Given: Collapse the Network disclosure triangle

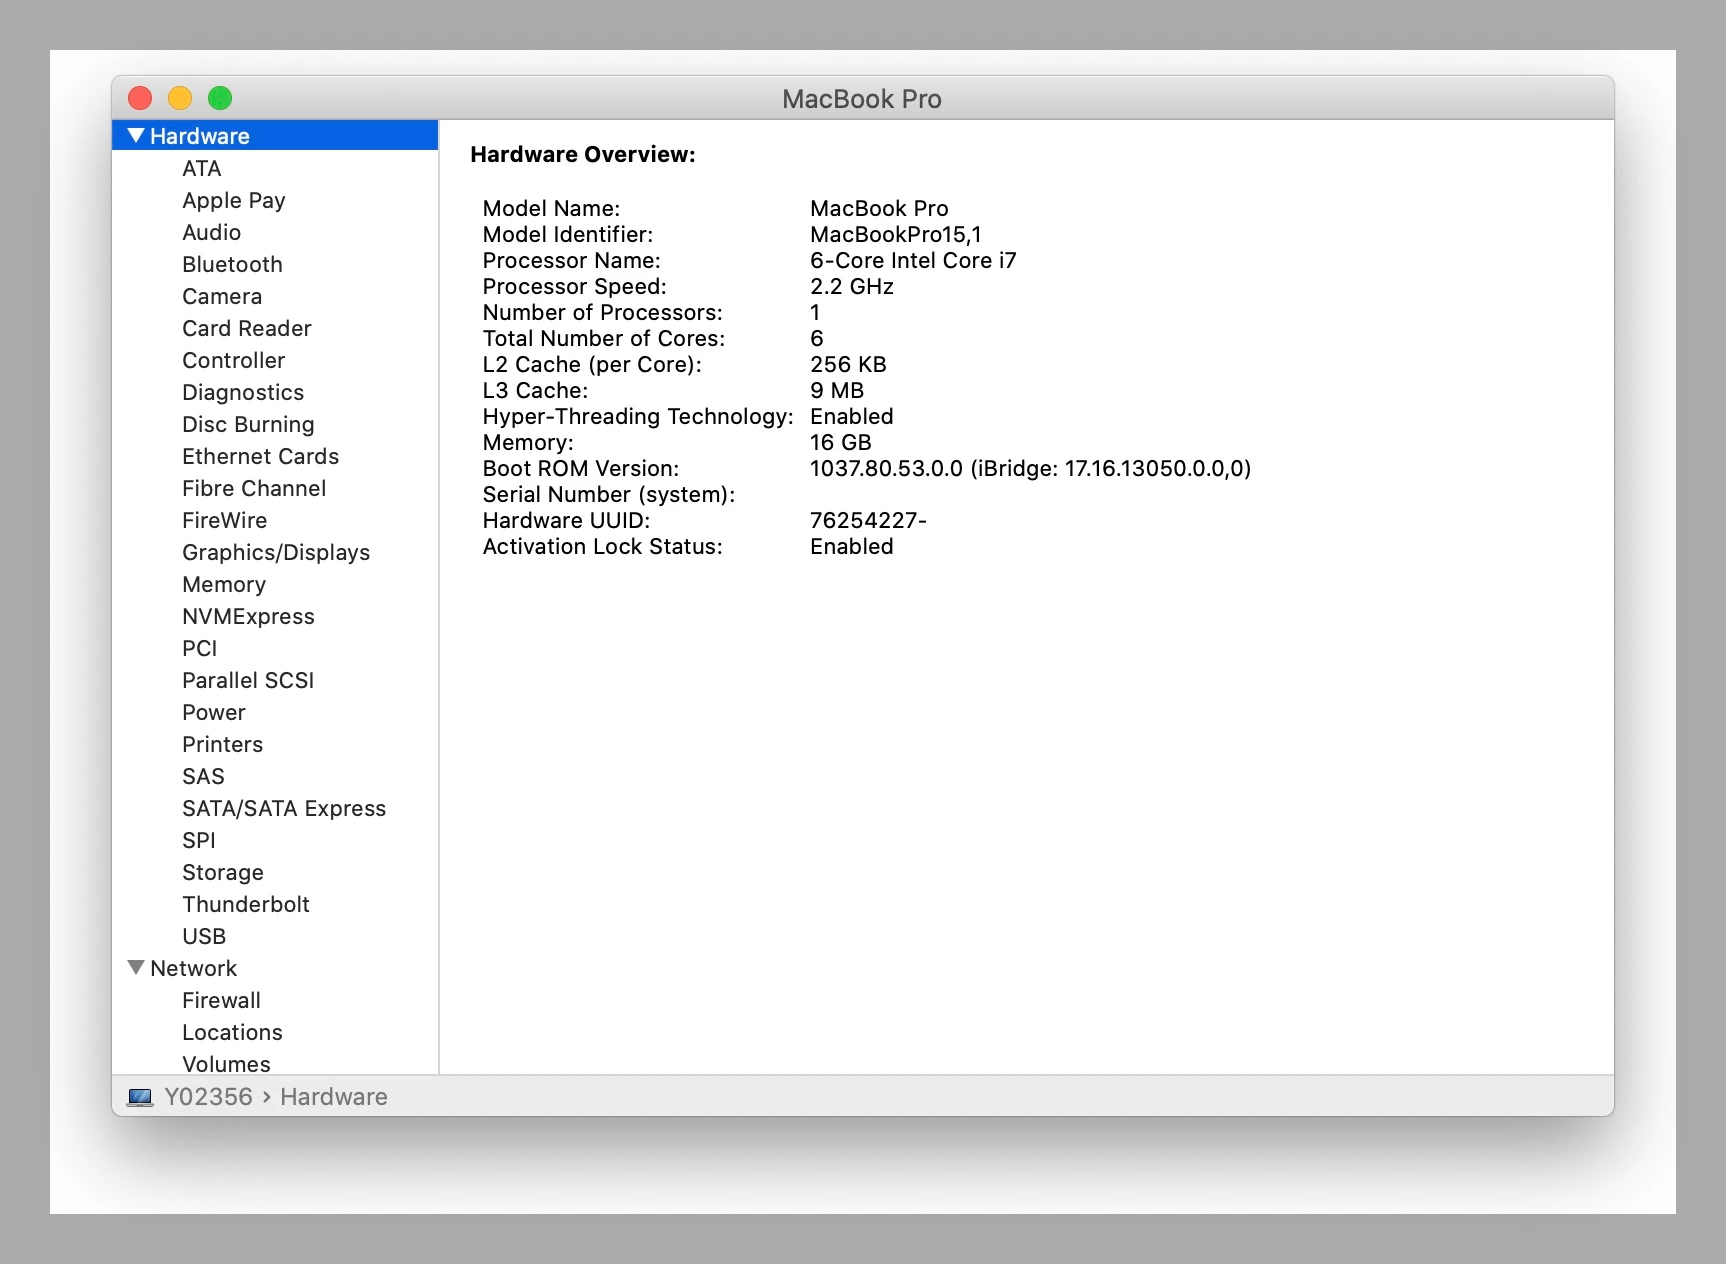Looking at the screenshot, I should pos(136,967).
